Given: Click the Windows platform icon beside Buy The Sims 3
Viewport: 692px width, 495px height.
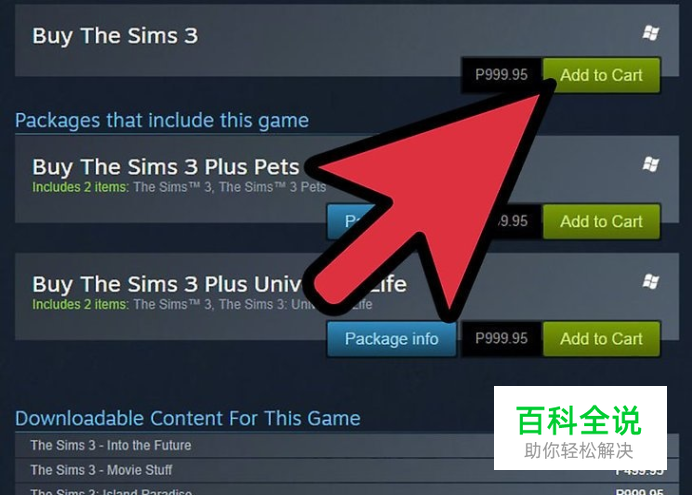Looking at the screenshot, I should click(x=651, y=33).
